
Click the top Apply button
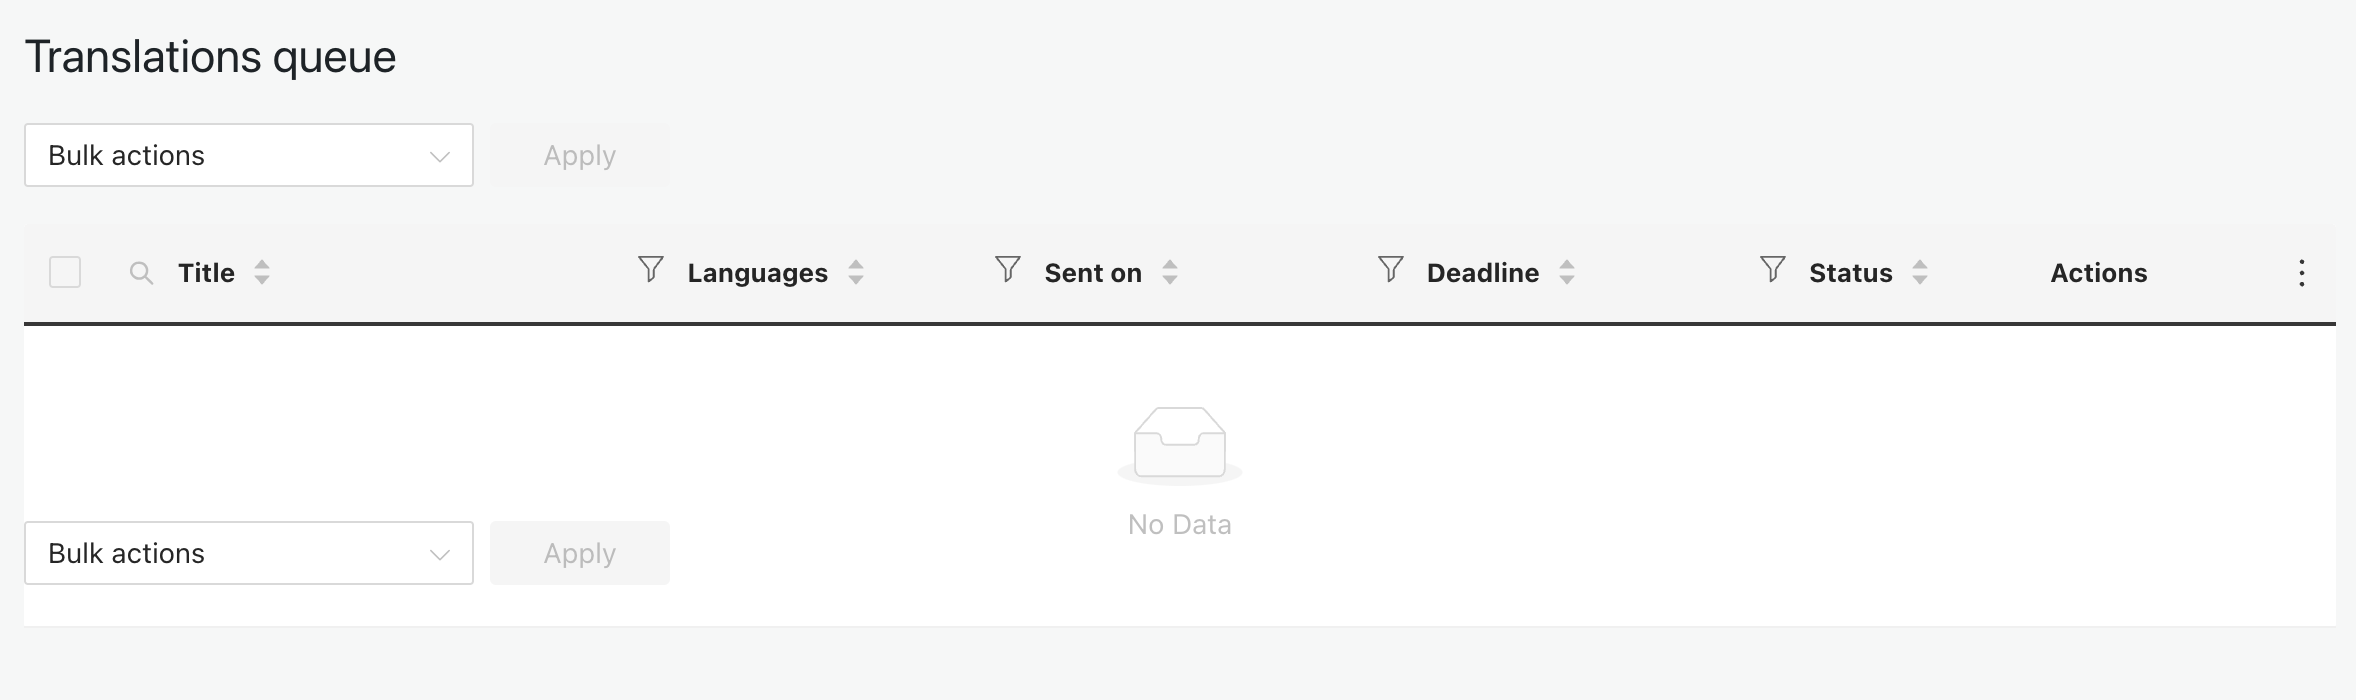[x=580, y=155]
